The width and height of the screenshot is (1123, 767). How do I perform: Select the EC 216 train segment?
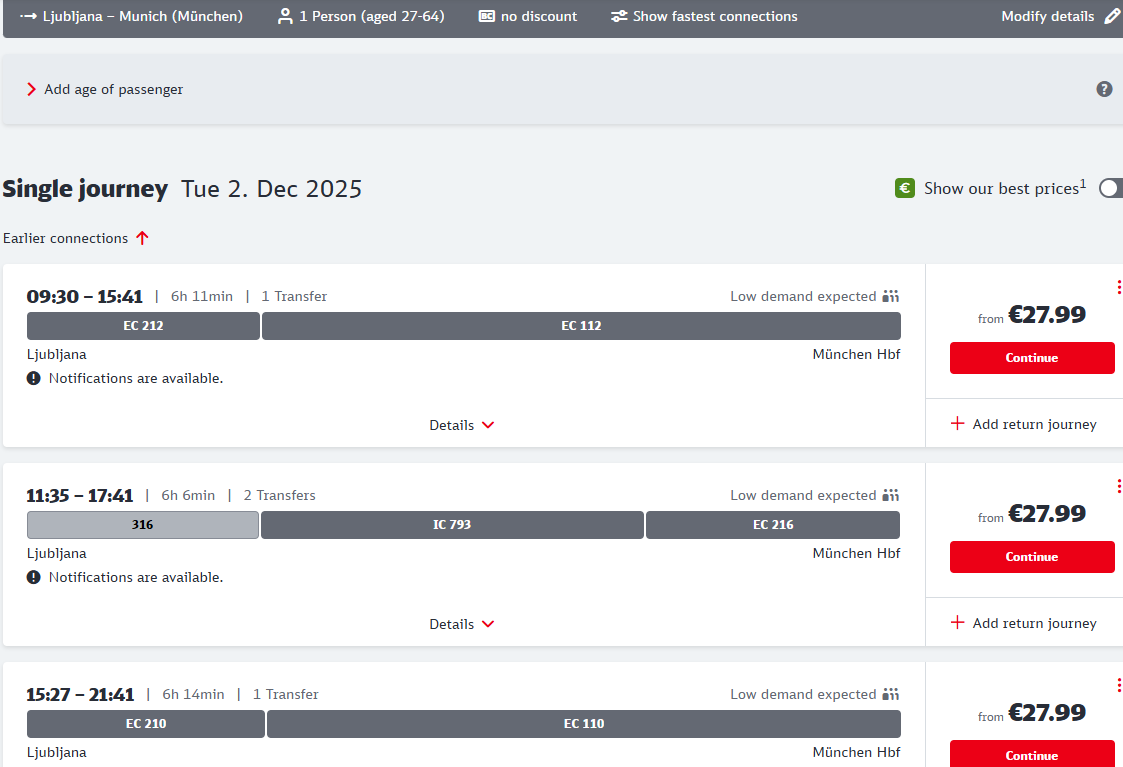click(x=773, y=525)
